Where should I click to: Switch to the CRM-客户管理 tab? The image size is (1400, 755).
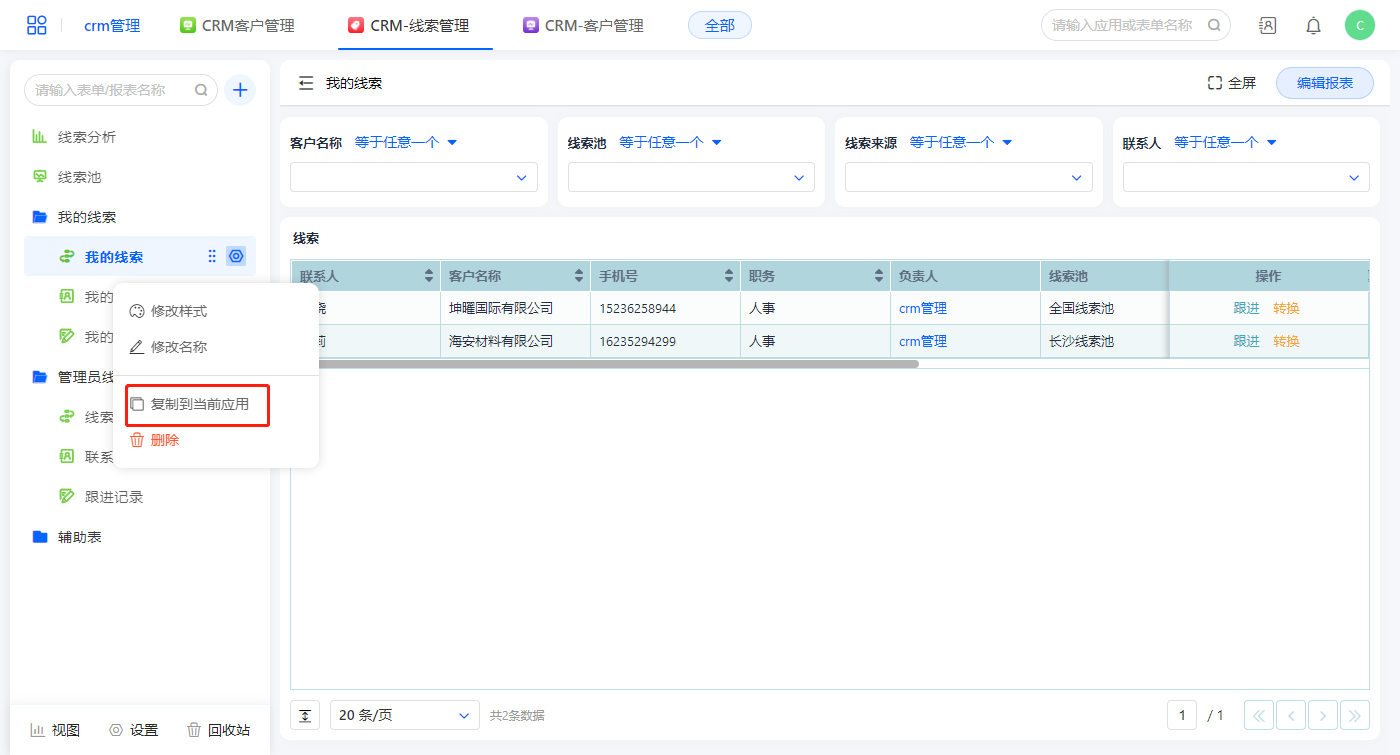[583, 26]
